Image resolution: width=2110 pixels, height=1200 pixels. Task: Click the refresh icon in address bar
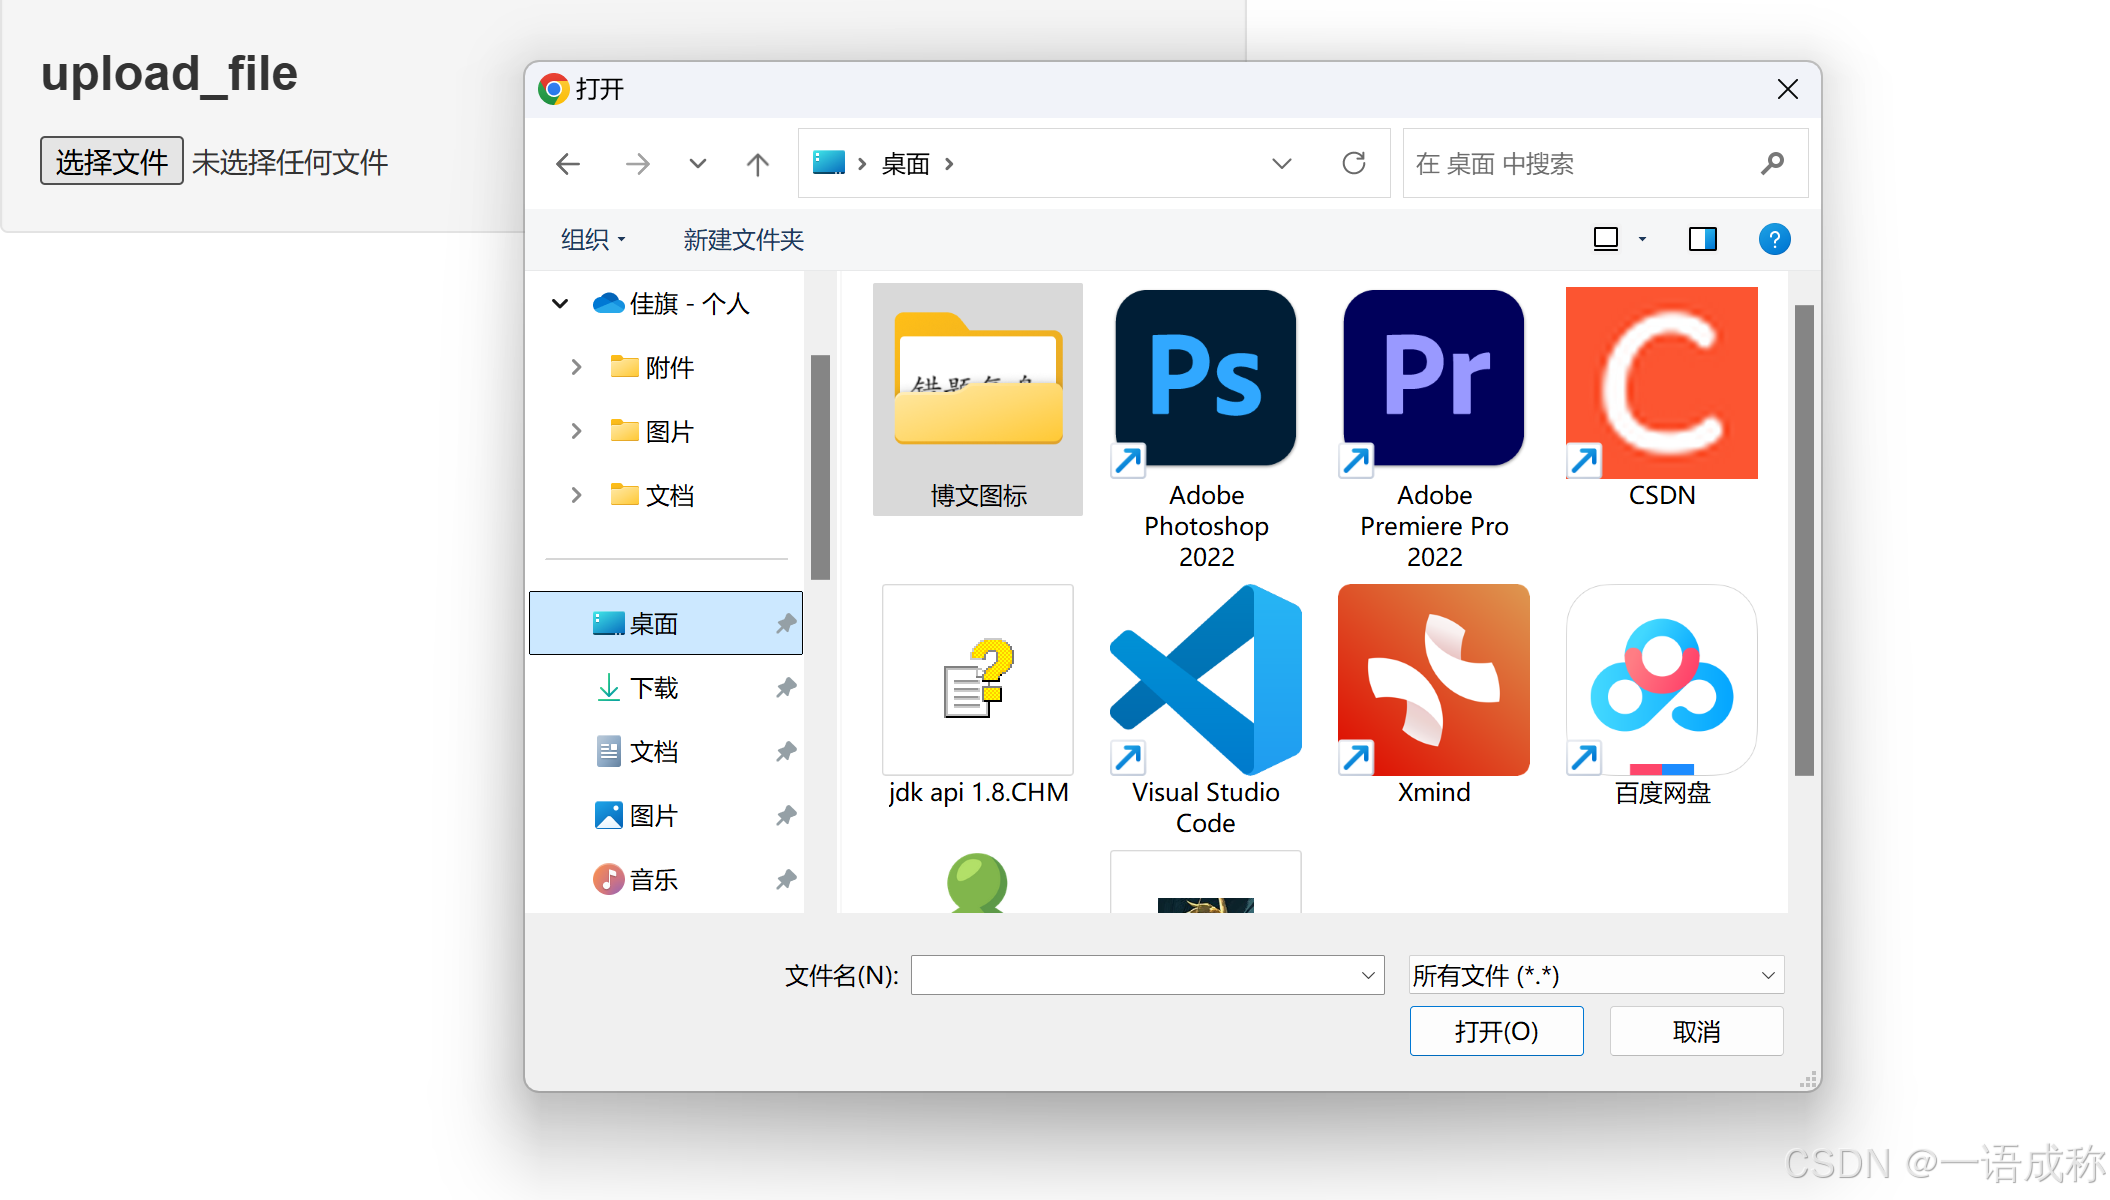tap(1354, 163)
